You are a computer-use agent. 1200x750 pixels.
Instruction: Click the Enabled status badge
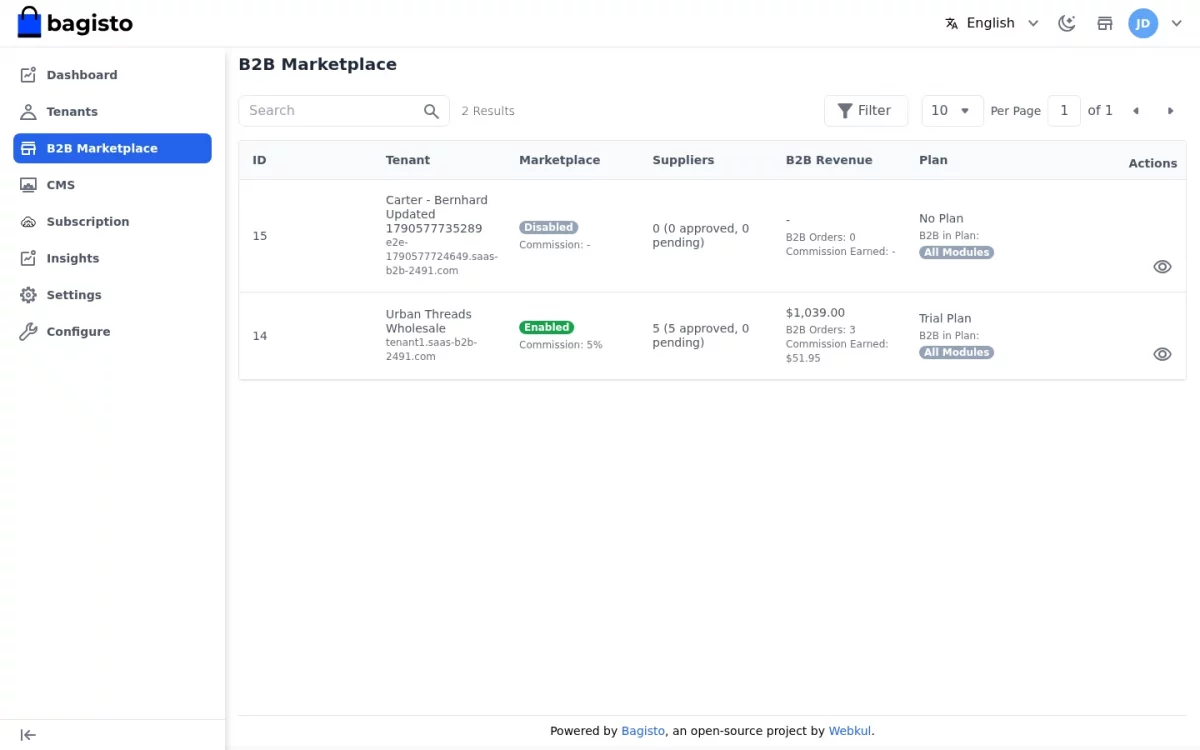point(546,327)
